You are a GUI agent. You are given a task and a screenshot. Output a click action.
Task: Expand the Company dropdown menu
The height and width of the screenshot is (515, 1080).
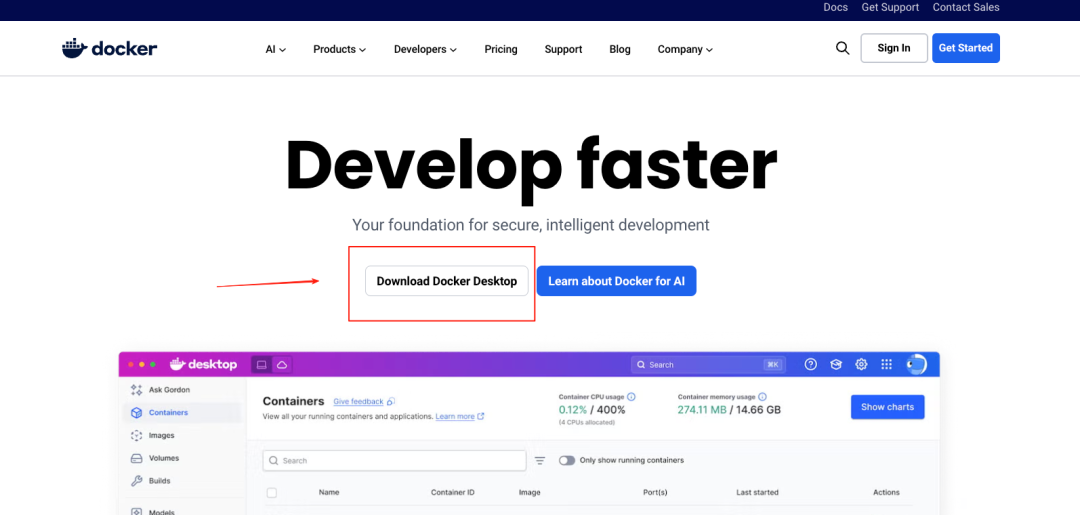point(685,50)
